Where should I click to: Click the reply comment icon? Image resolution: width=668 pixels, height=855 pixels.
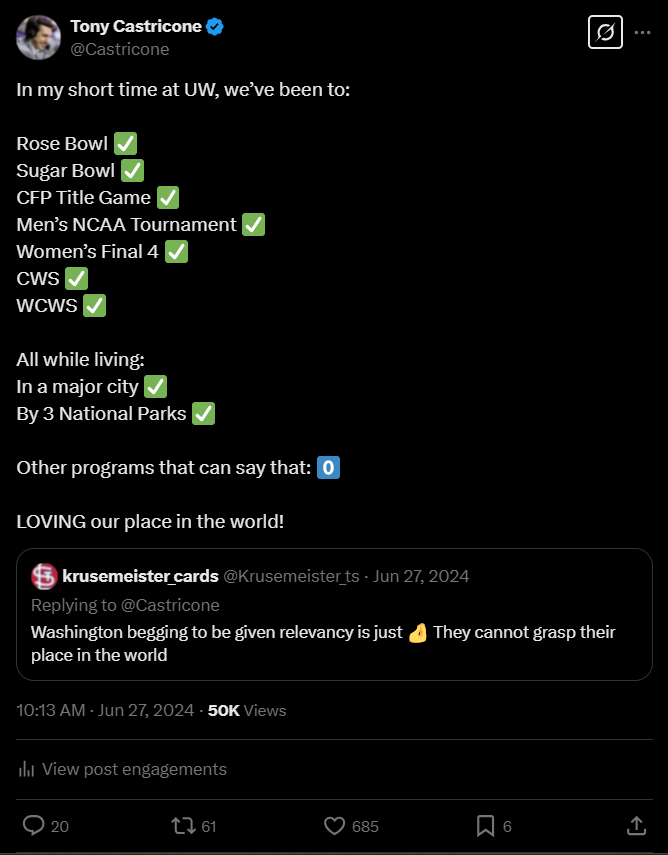(x=34, y=826)
